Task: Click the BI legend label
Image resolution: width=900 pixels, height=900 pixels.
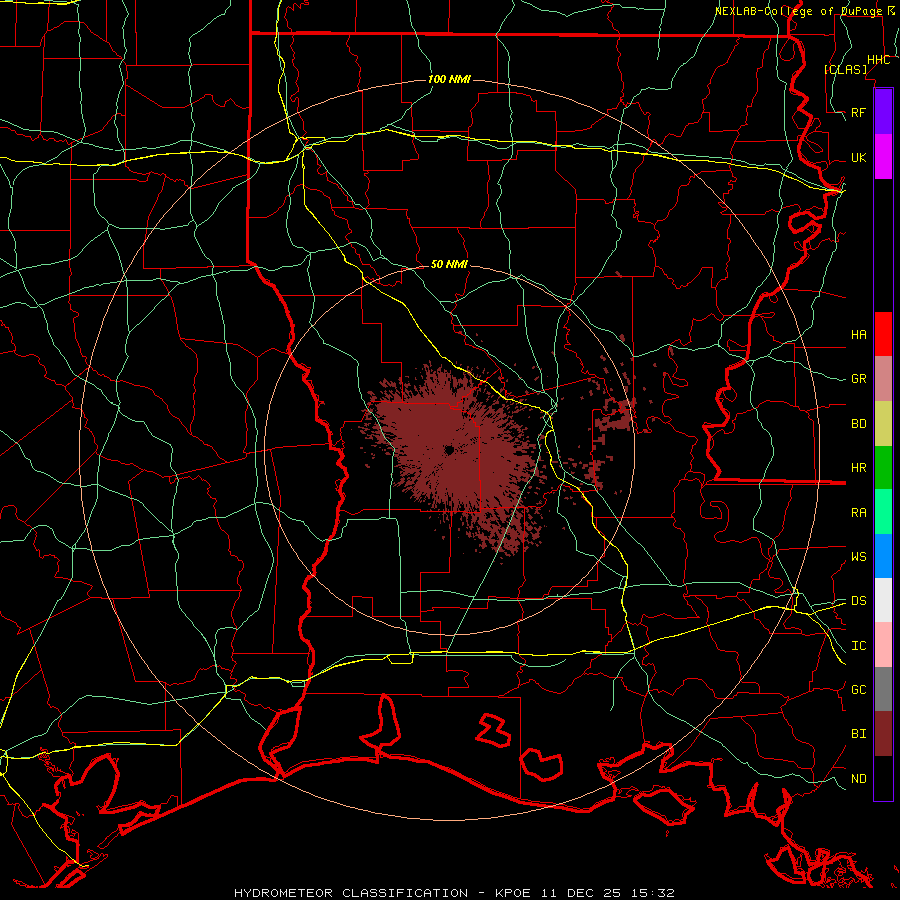Action: click(858, 734)
